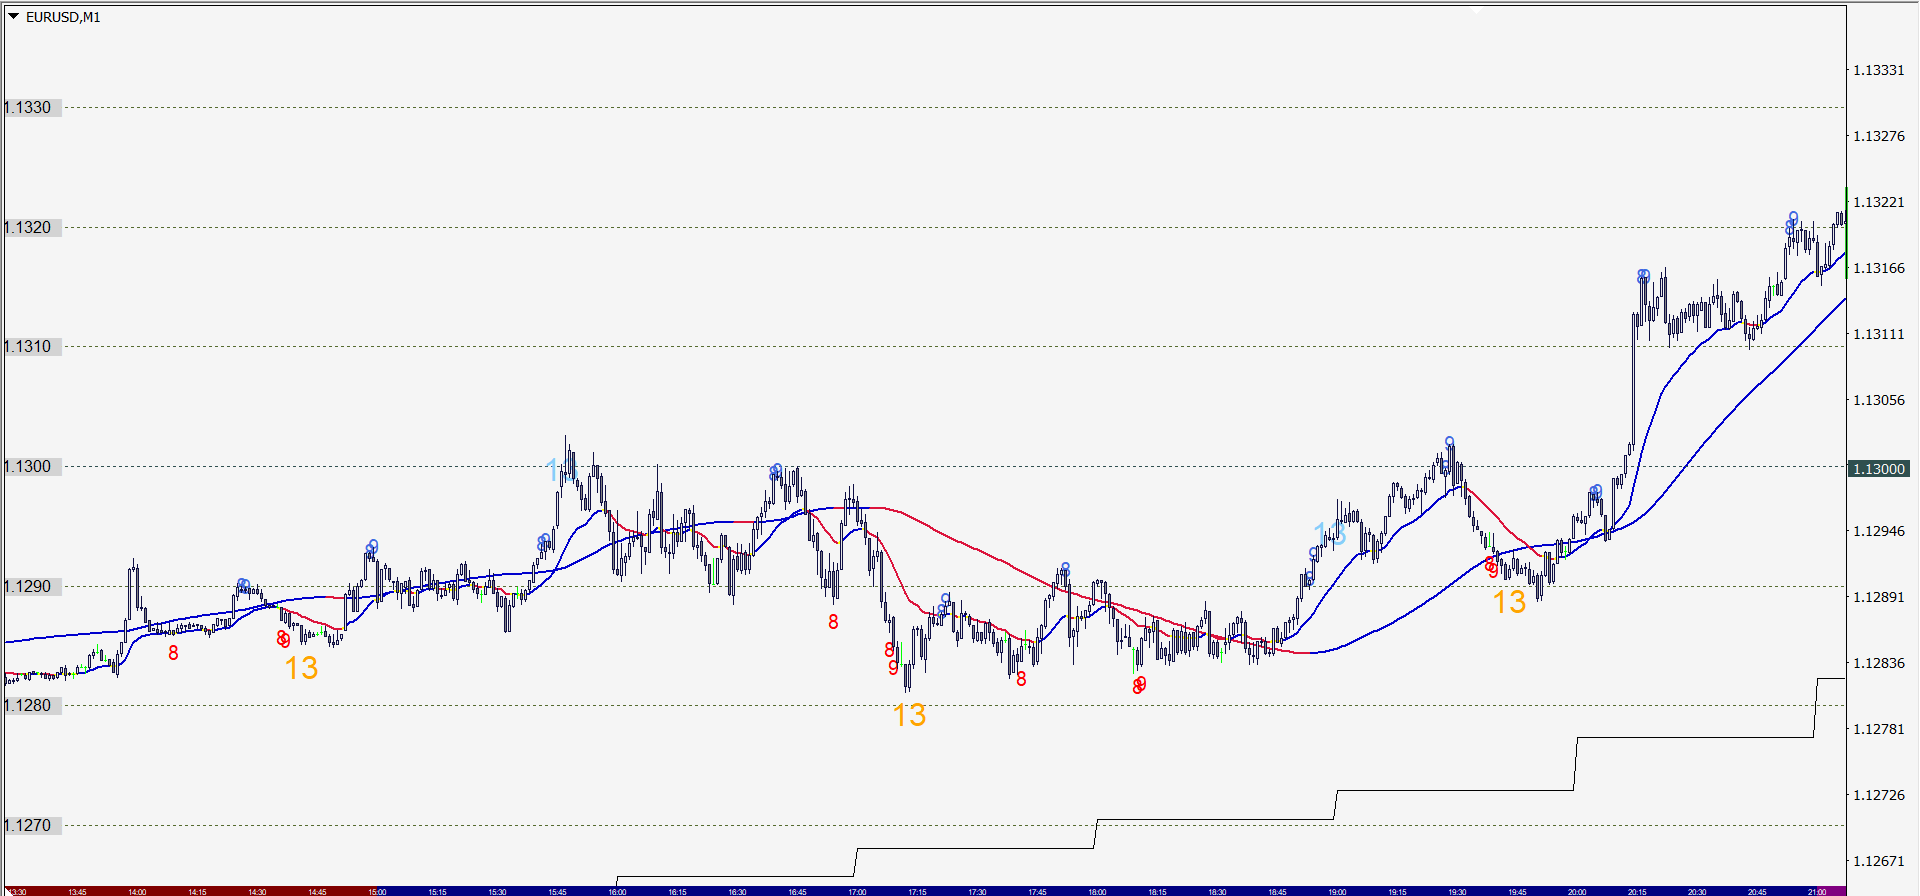Pick the 15:30 tick on the time axis
Screen dimensions: 1920x896
[x=497, y=891]
